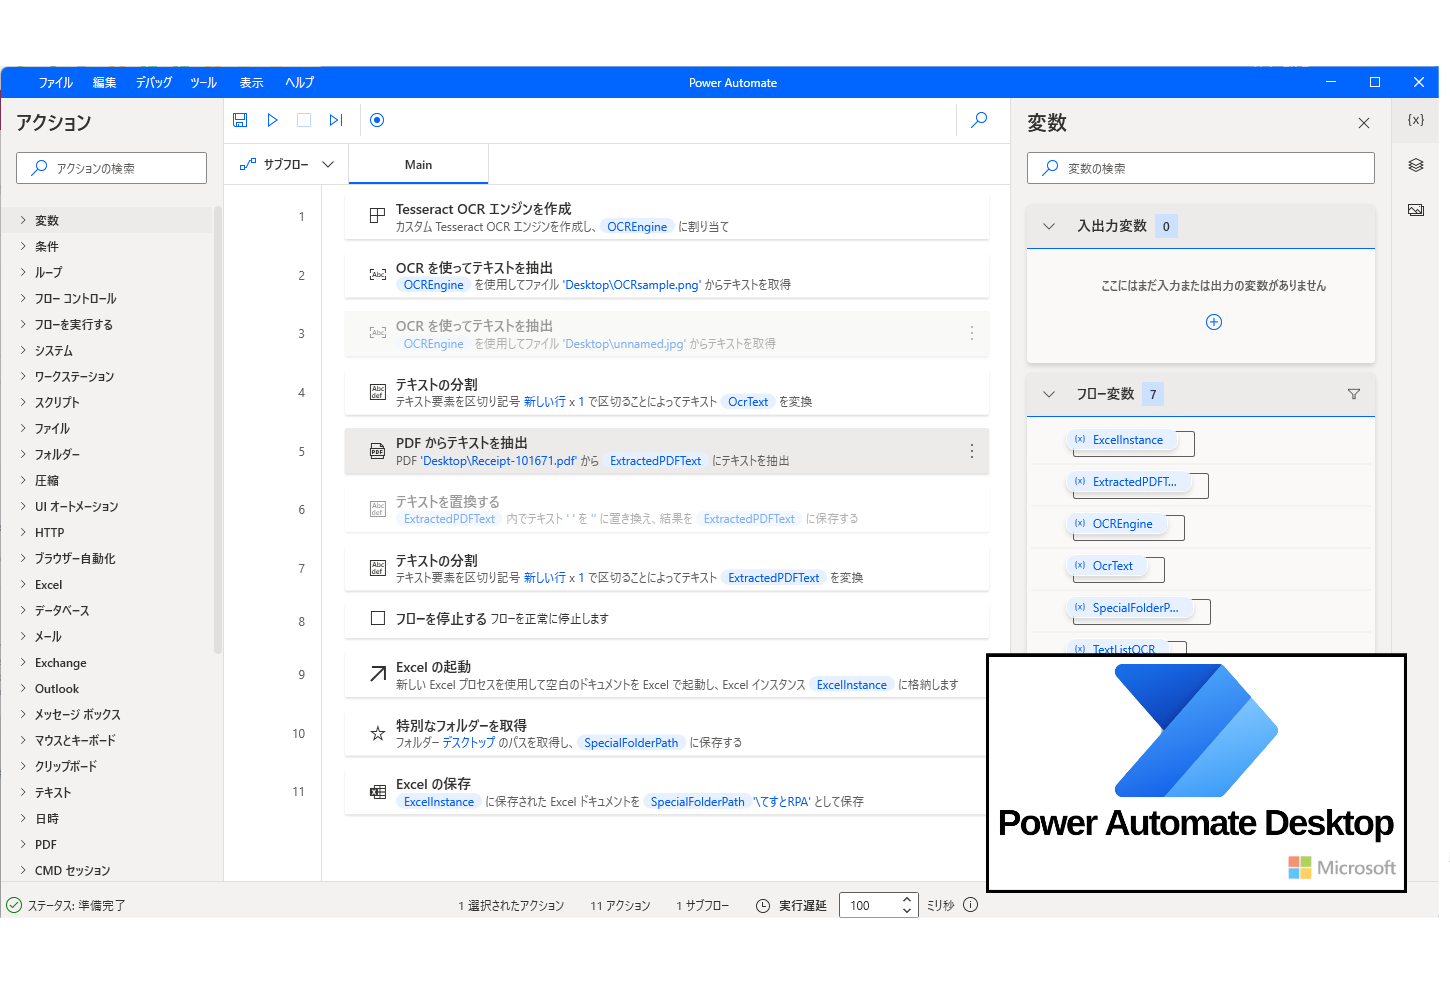The height and width of the screenshot is (1000, 1450).
Task: Expand the Excel action group
Action: pos(24,584)
